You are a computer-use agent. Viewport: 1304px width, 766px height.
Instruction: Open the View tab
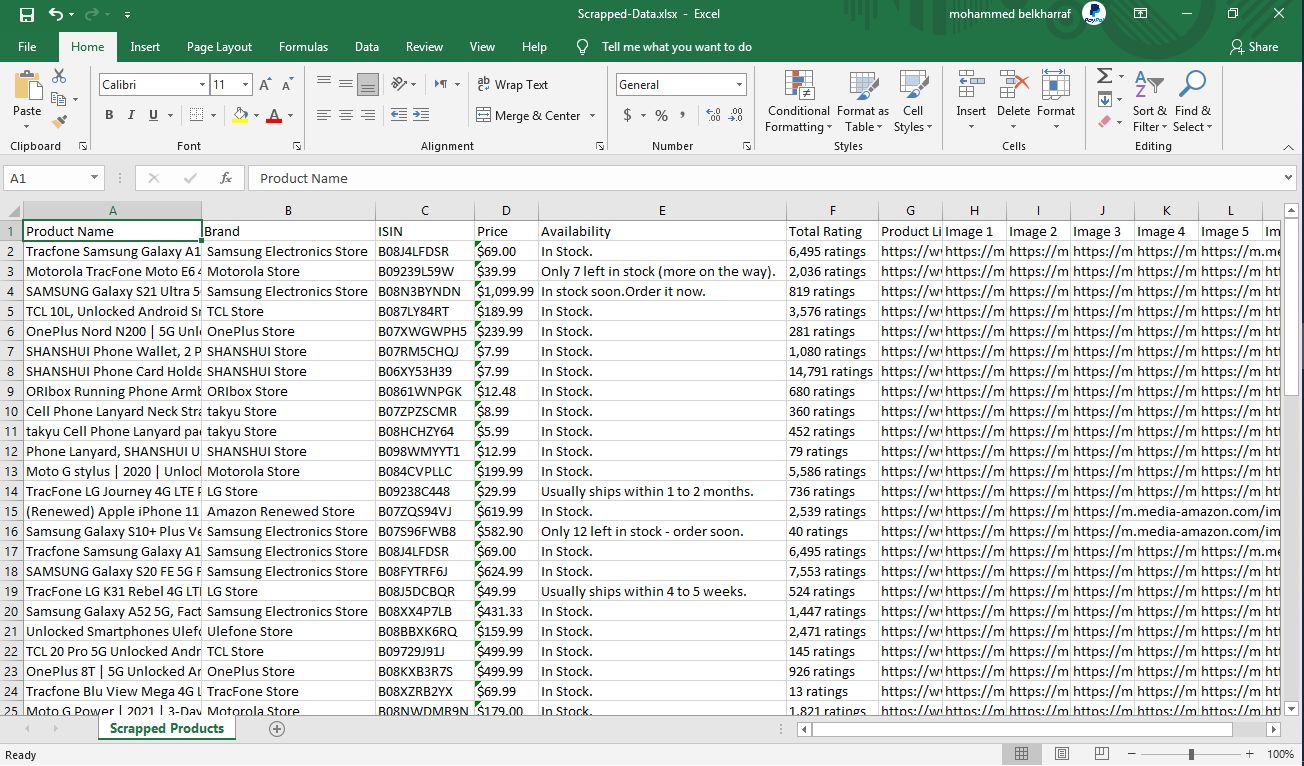point(482,47)
